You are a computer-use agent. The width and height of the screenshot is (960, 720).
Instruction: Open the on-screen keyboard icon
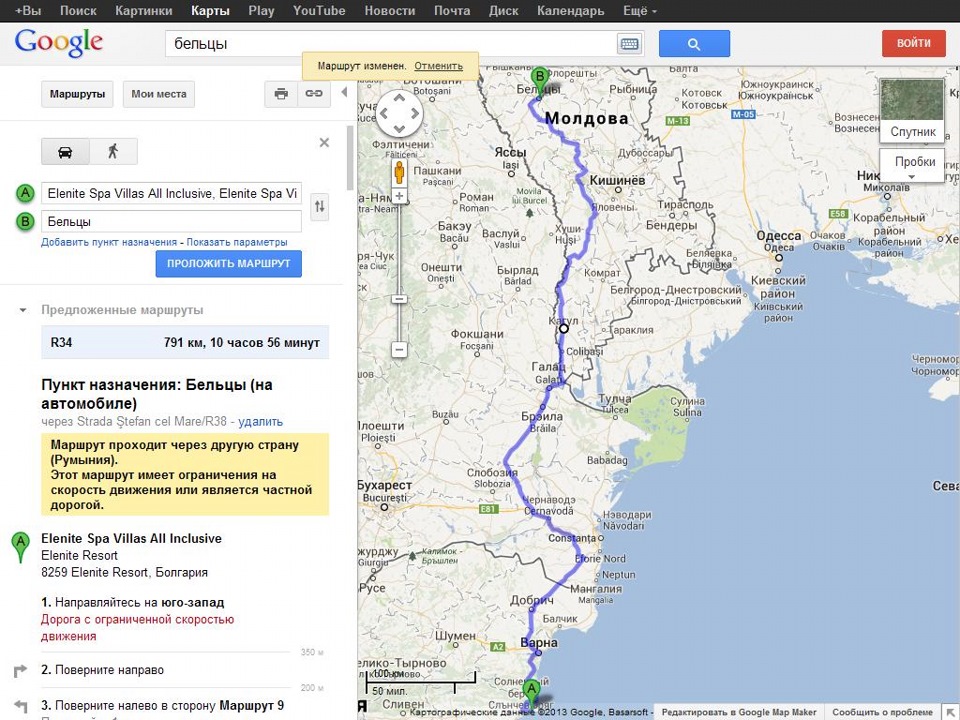coord(629,44)
